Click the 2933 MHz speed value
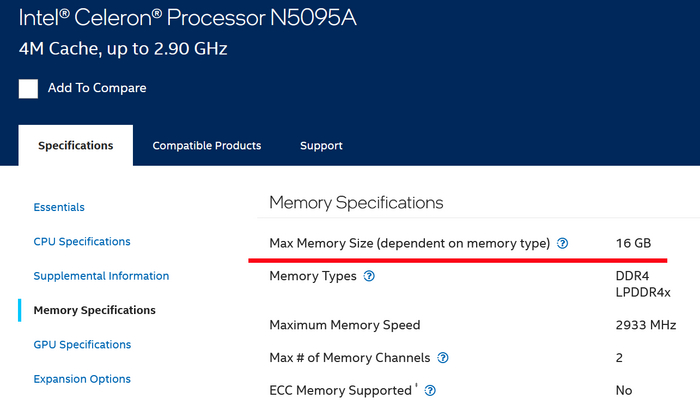The image size is (700, 404). tap(646, 325)
